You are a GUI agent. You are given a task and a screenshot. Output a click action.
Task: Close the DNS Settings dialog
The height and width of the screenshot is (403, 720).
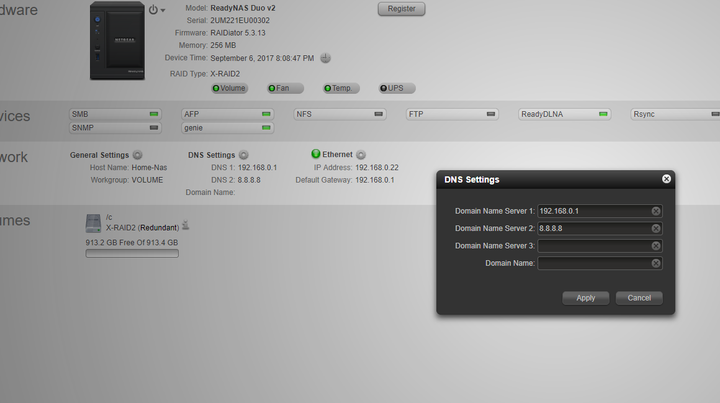[x=666, y=179]
